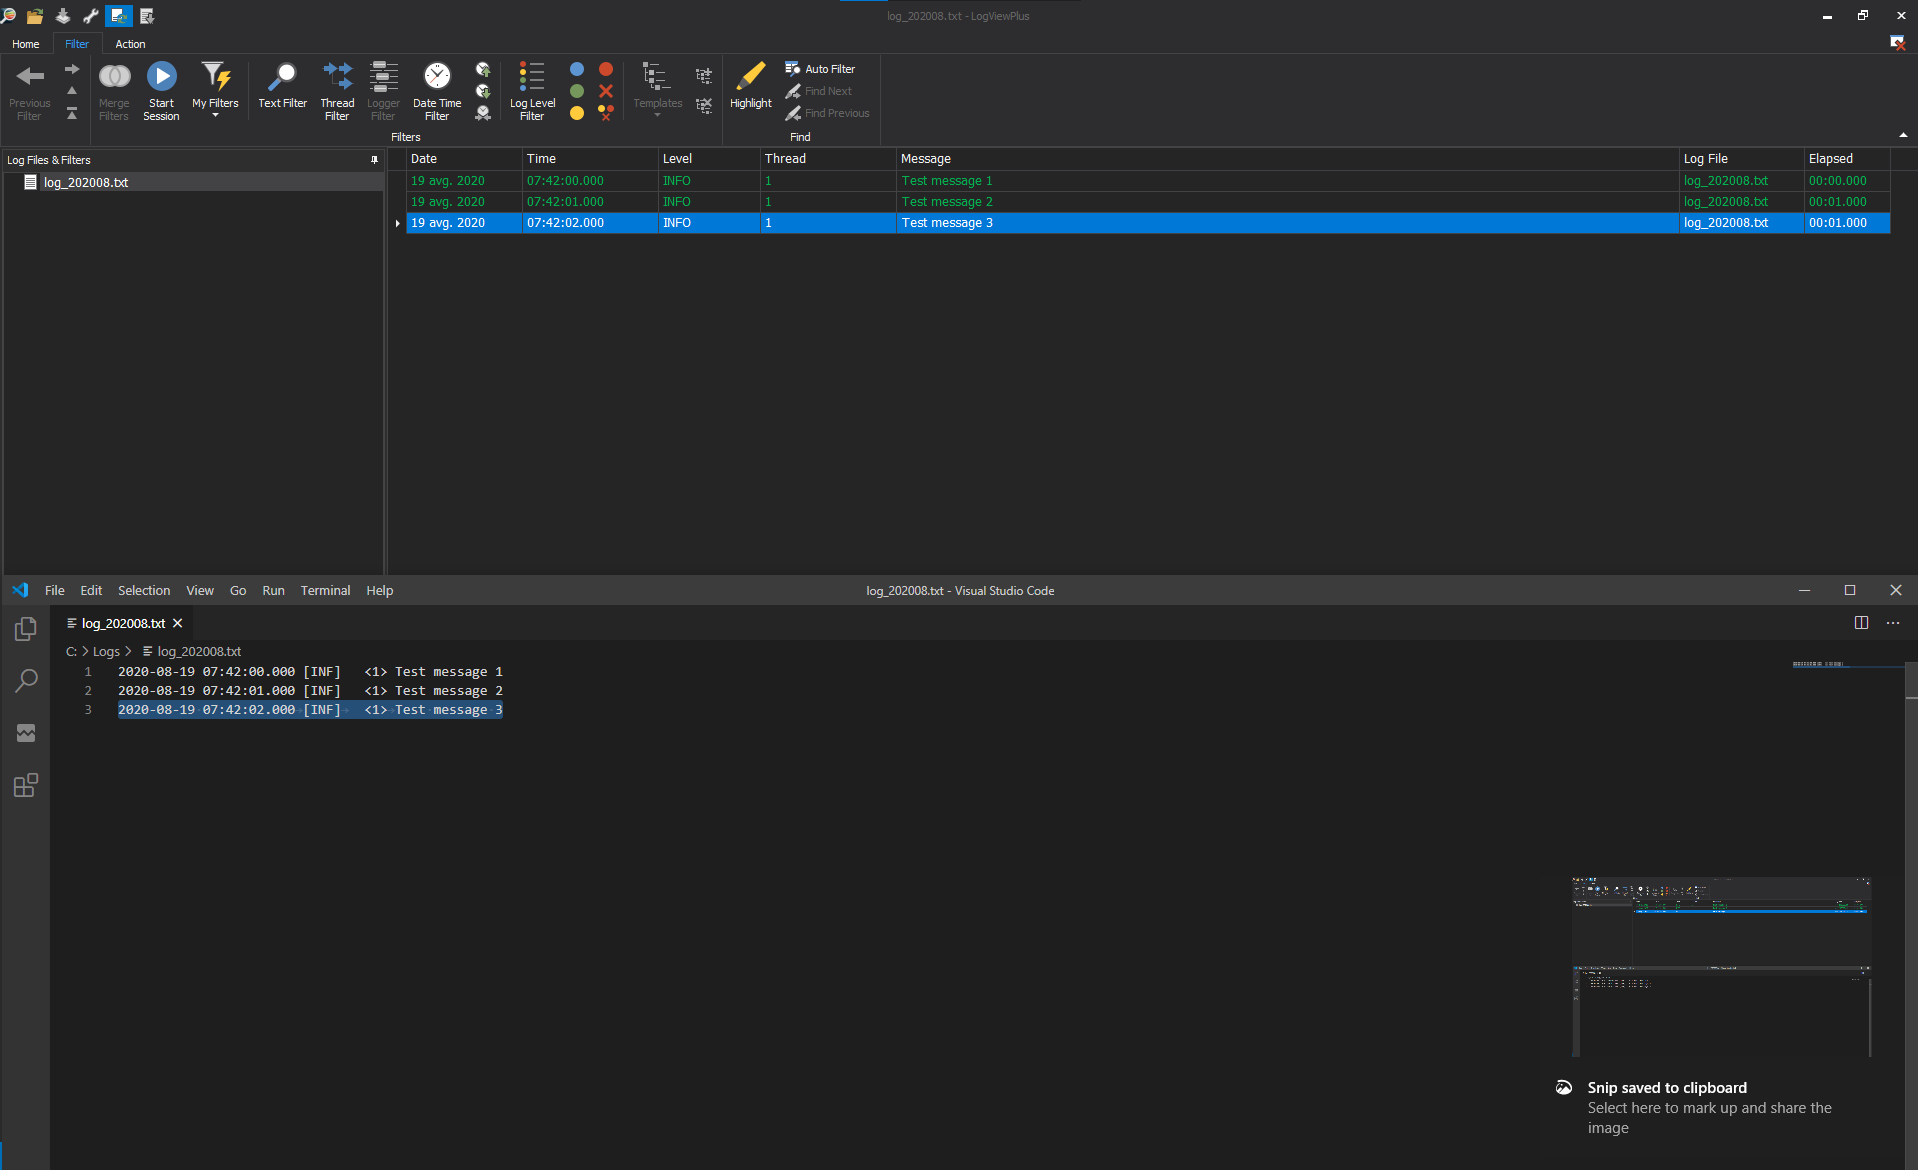Open the Search view in VS Code
Screen dimensions: 1918x1170
pos(26,681)
